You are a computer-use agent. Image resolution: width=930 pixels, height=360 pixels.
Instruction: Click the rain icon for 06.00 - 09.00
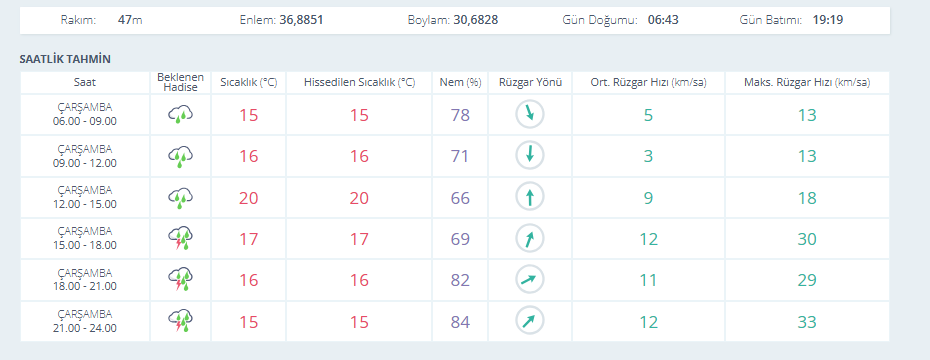[180, 114]
